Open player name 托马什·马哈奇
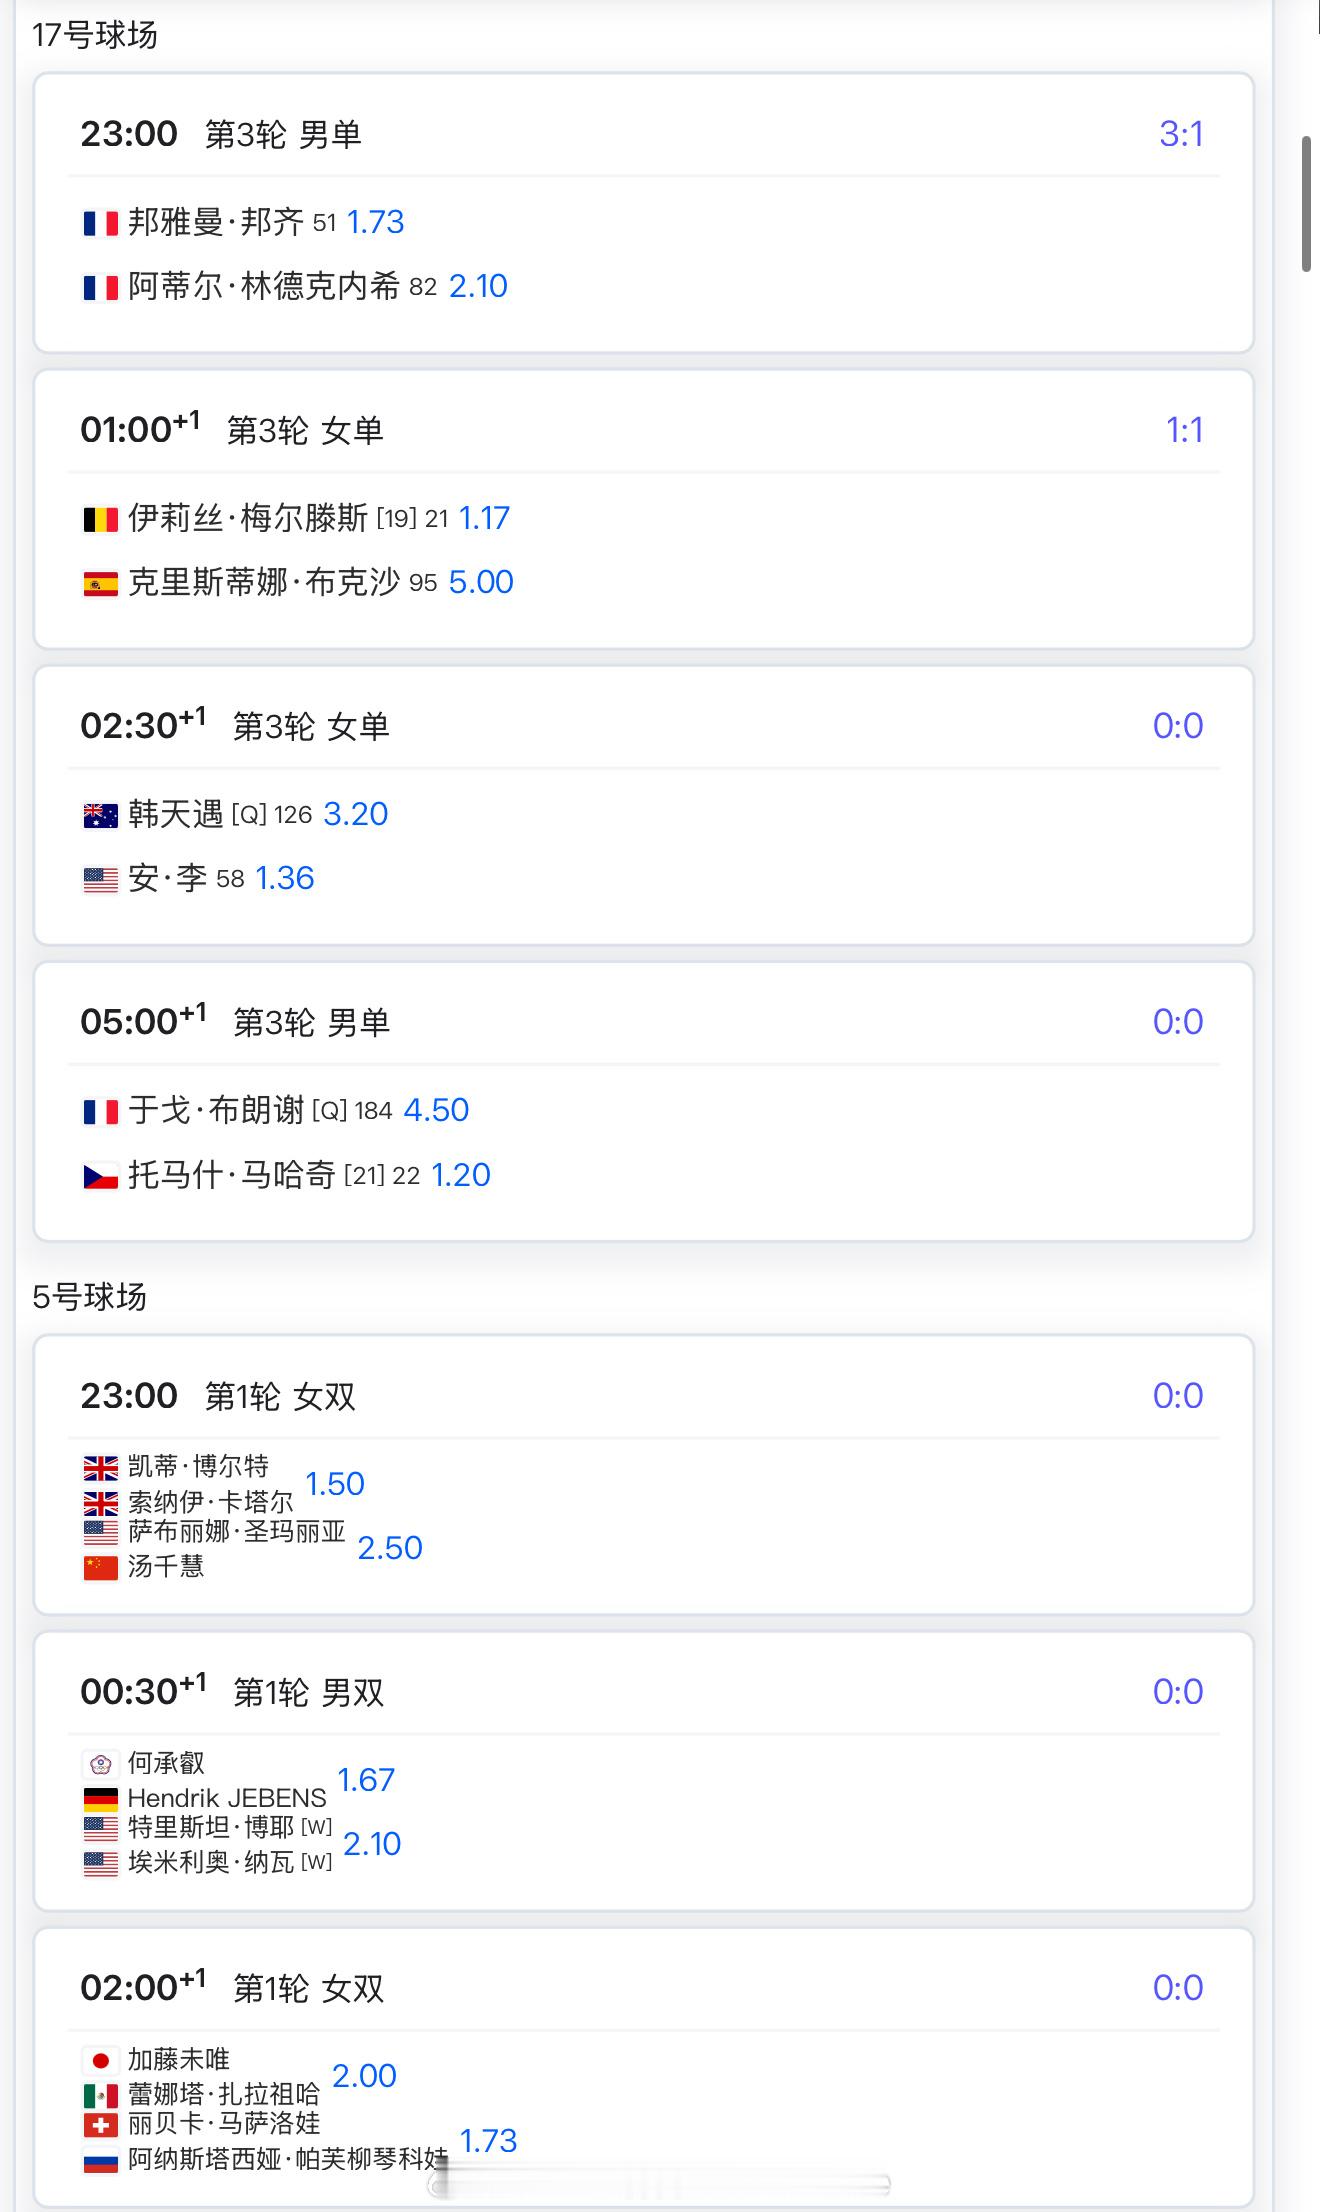The width and height of the screenshot is (1320, 2212). (x=232, y=1175)
